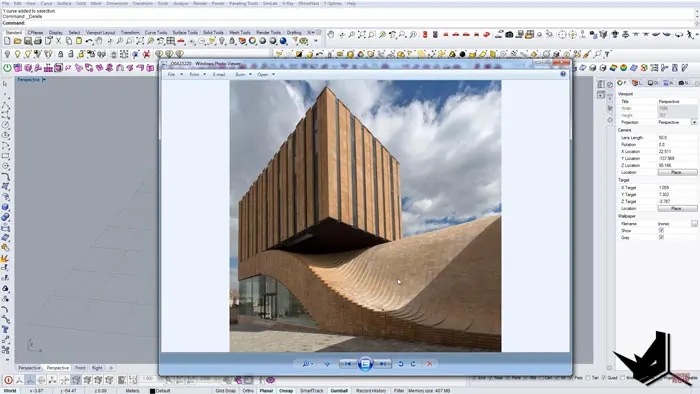Save the model with the floppy disk icon

point(28,41)
